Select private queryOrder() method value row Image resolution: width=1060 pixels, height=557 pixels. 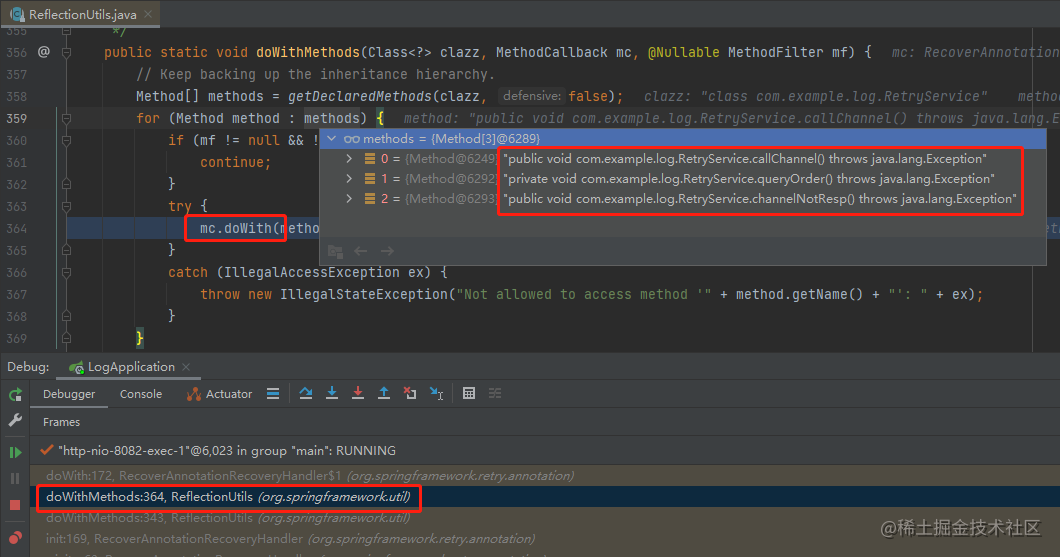[x=683, y=179]
